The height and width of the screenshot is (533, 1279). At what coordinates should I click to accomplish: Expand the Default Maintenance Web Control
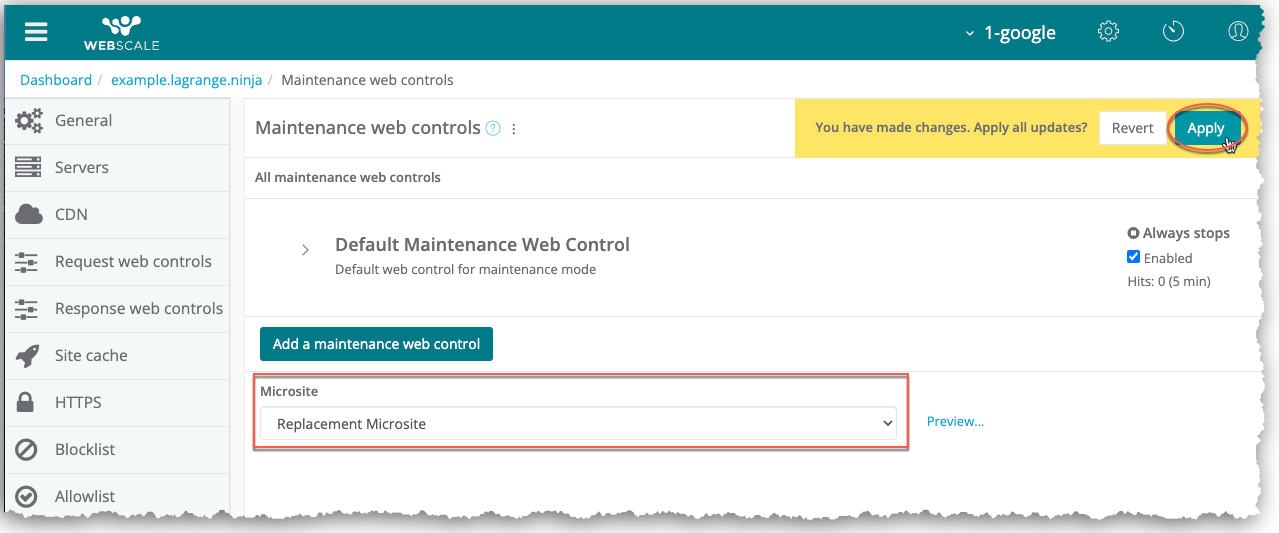[x=305, y=250]
